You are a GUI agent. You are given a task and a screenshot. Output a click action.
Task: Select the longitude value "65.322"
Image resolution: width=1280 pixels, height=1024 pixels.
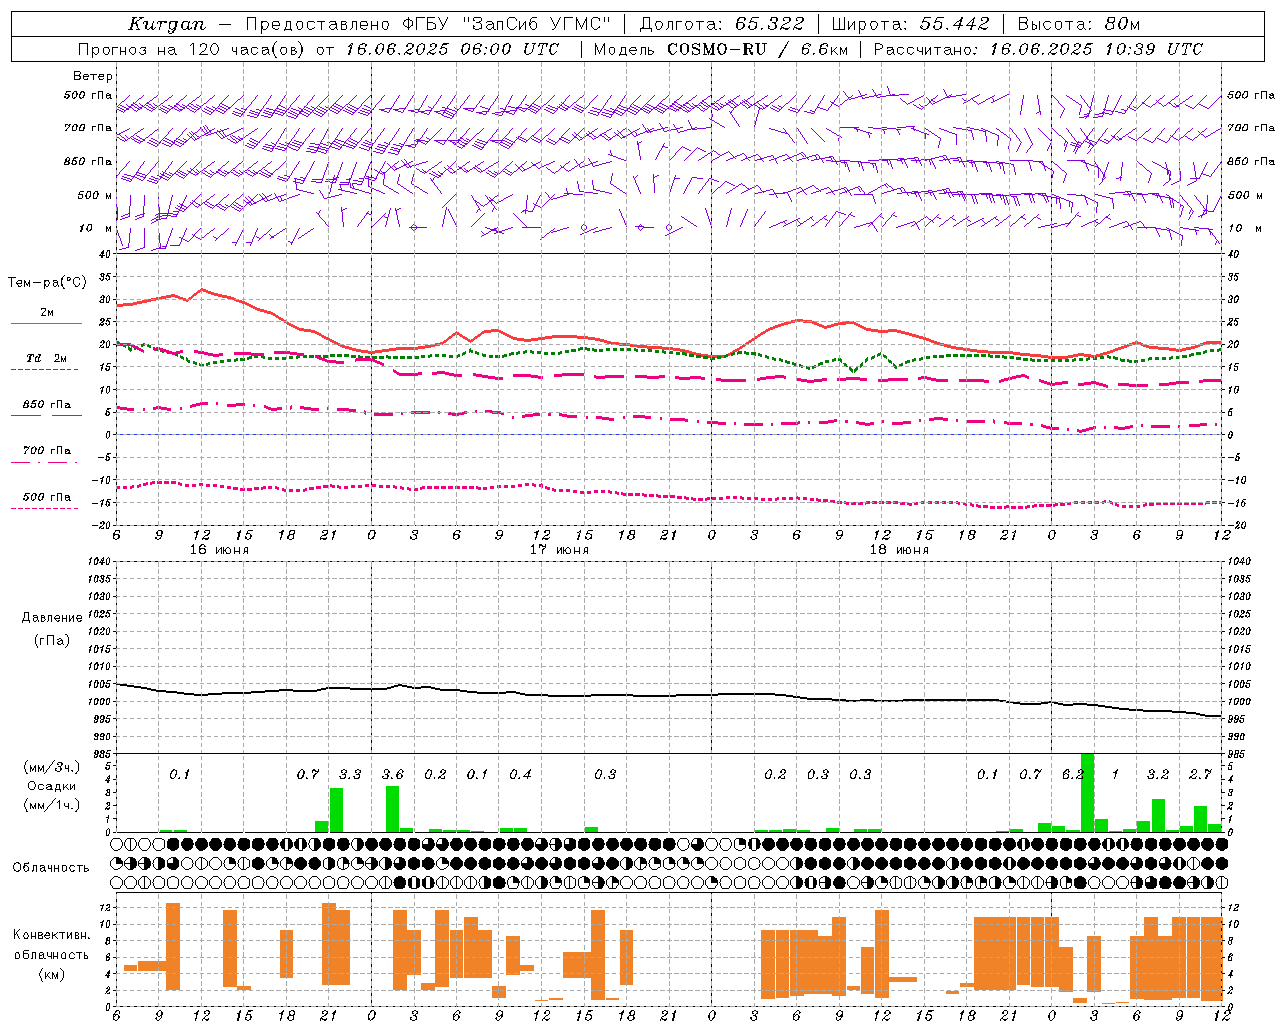point(769,24)
